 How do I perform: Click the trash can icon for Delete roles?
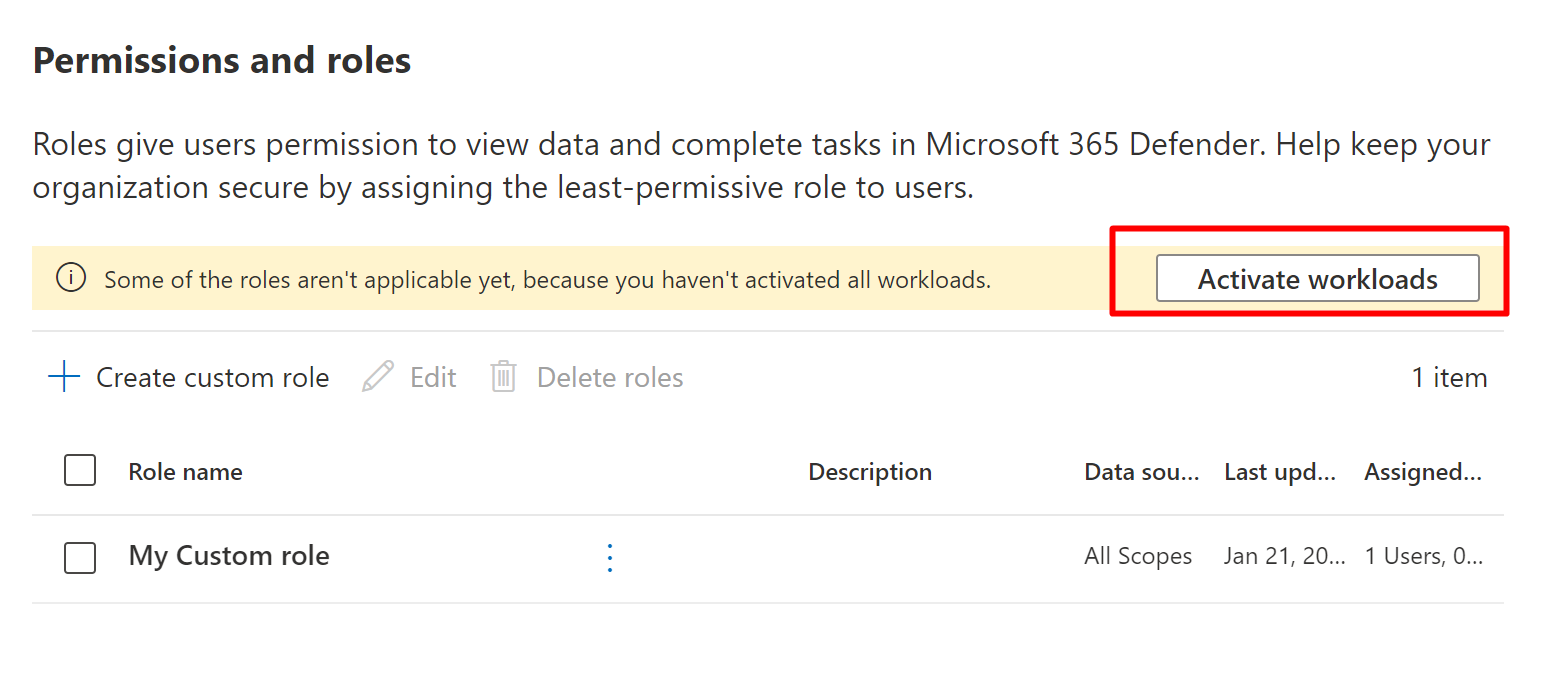tap(503, 377)
